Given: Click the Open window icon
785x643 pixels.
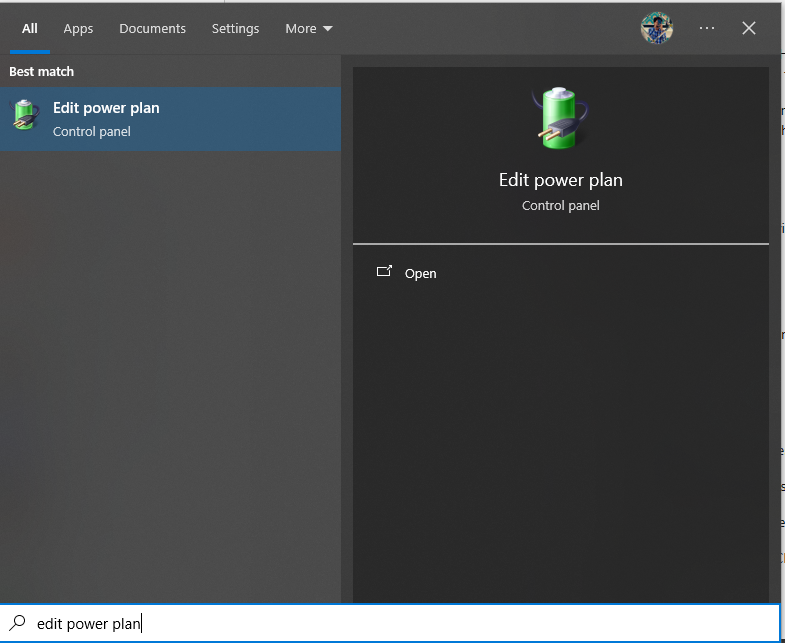Looking at the screenshot, I should [x=384, y=271].
